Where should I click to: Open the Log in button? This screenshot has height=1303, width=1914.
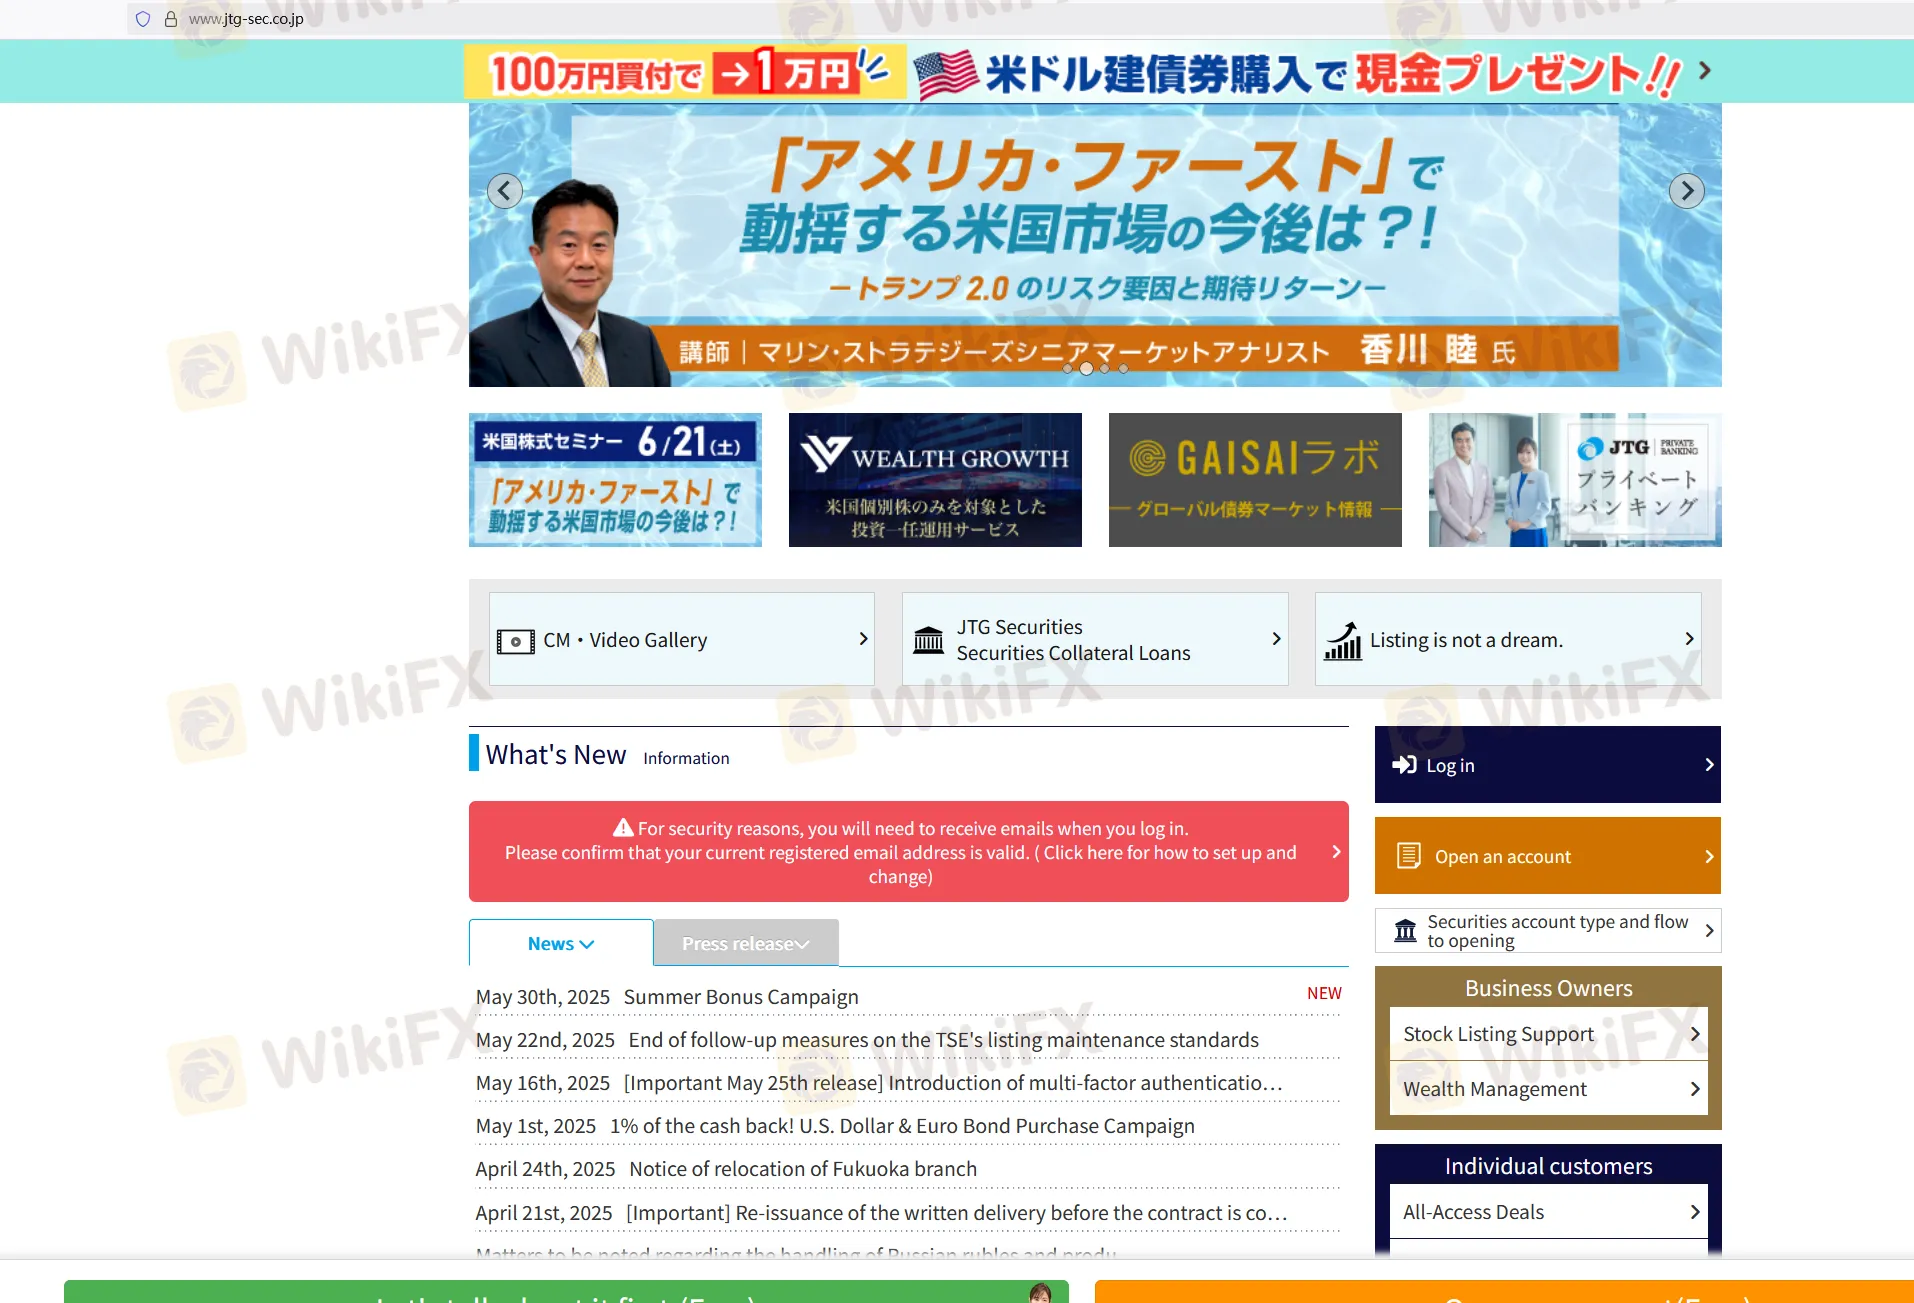click(1548, 765)
